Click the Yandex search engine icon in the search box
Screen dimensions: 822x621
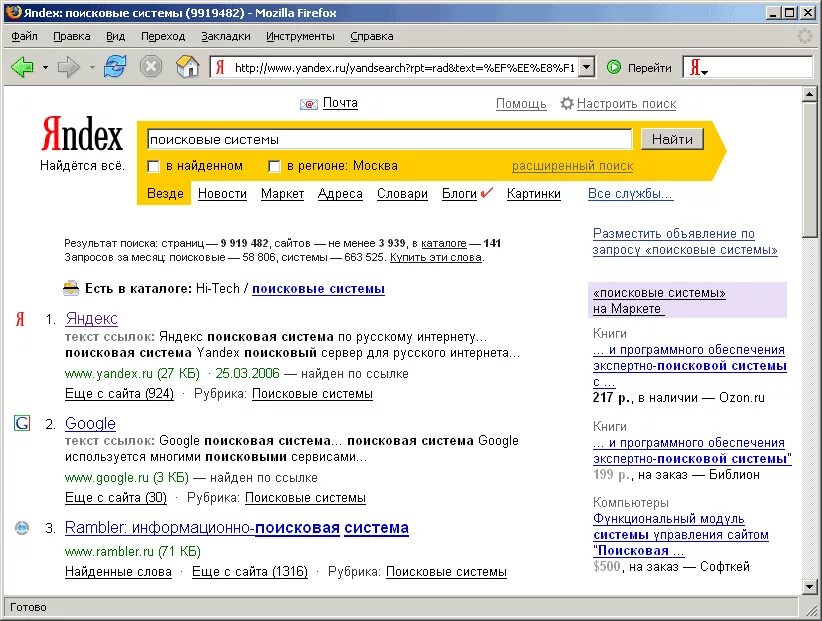click(x=695, y=68)
